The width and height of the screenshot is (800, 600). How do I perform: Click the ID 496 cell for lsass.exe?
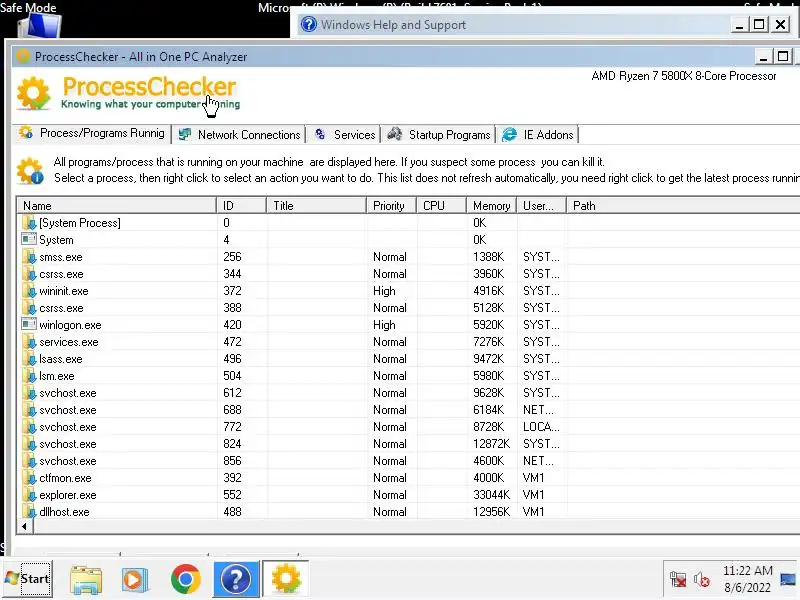pyautogui.click(x=232, y=359)
